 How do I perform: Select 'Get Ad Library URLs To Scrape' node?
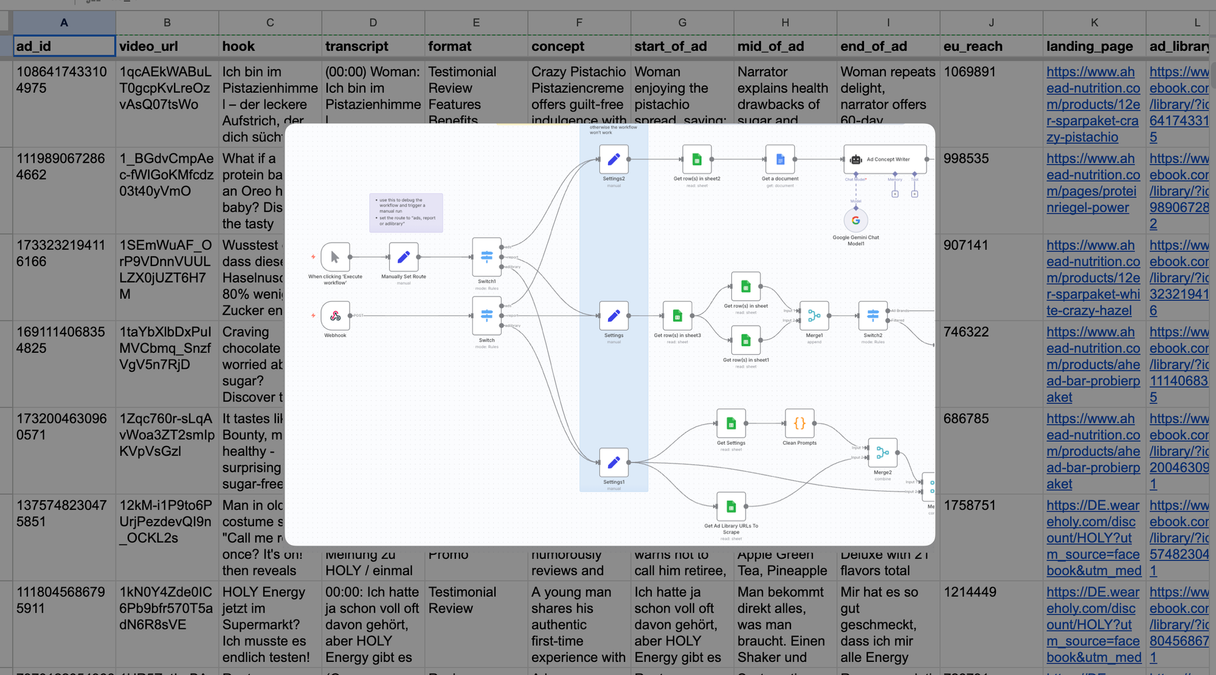click(731, 507)
